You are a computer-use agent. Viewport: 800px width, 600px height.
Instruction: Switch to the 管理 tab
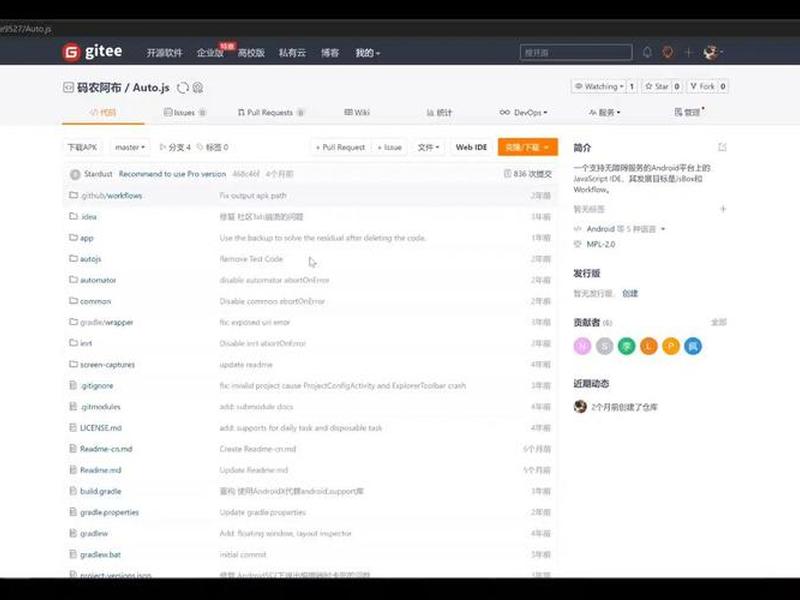(x=689, y=112)
